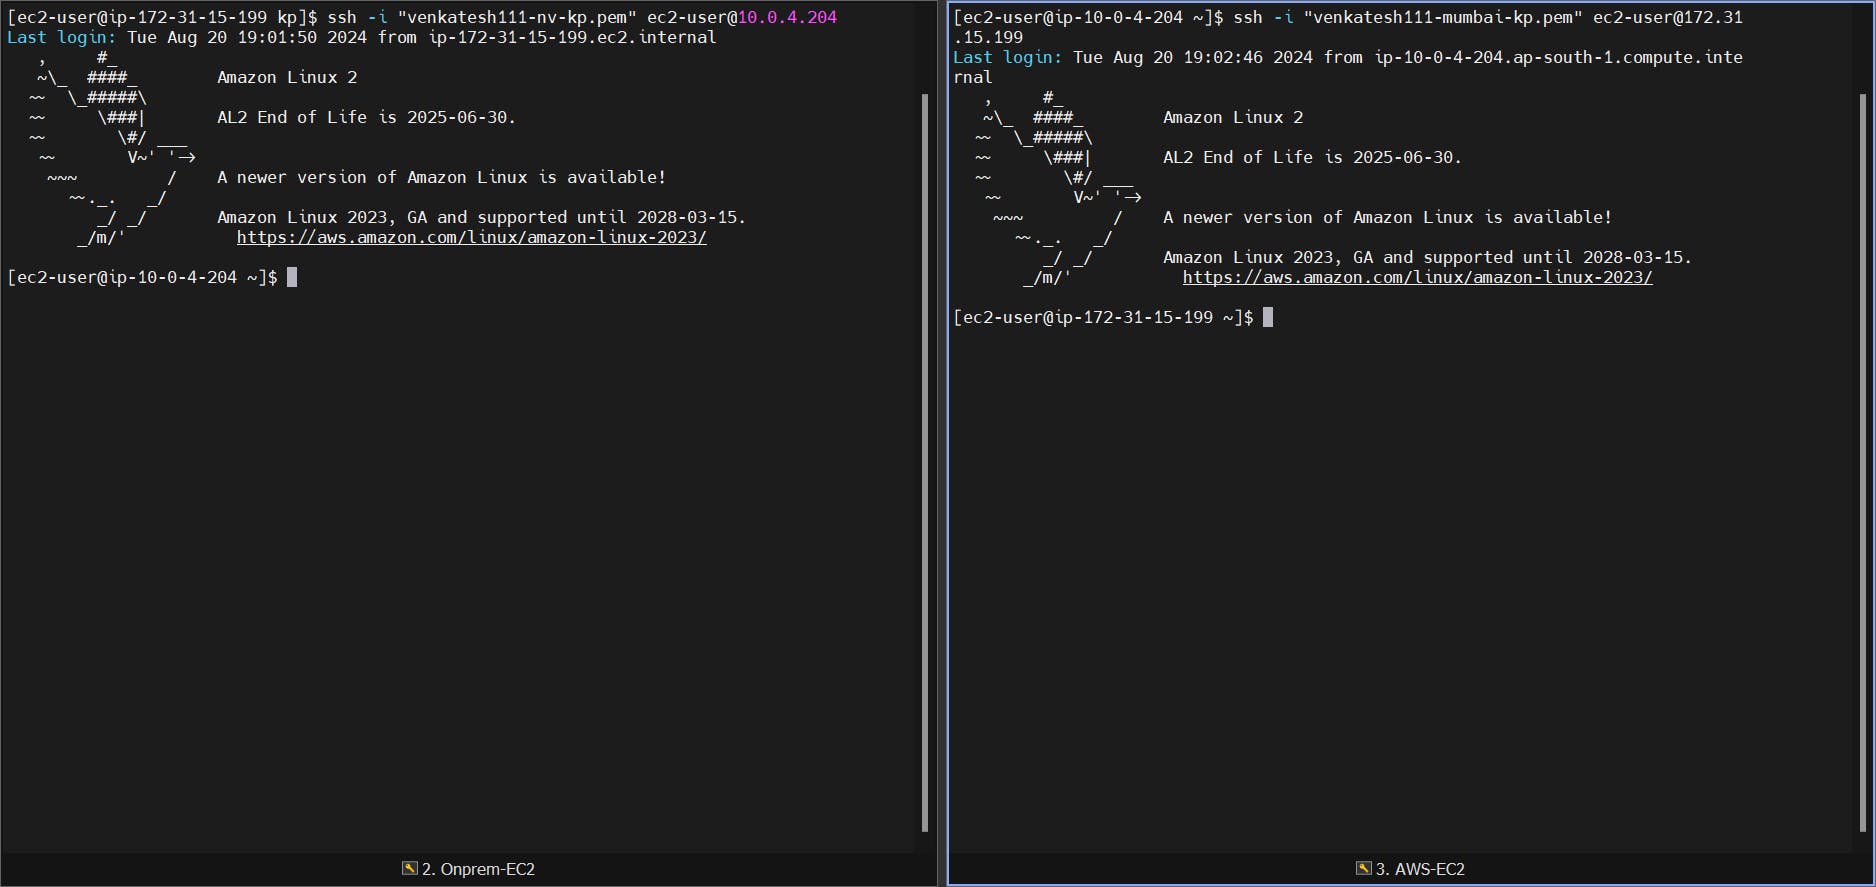The height and width of the screenshot is (887, 1876).
Task: Switch to the 2. Onprem-EC2 tab
Action: pyautogui.click(x=468, y=869)
